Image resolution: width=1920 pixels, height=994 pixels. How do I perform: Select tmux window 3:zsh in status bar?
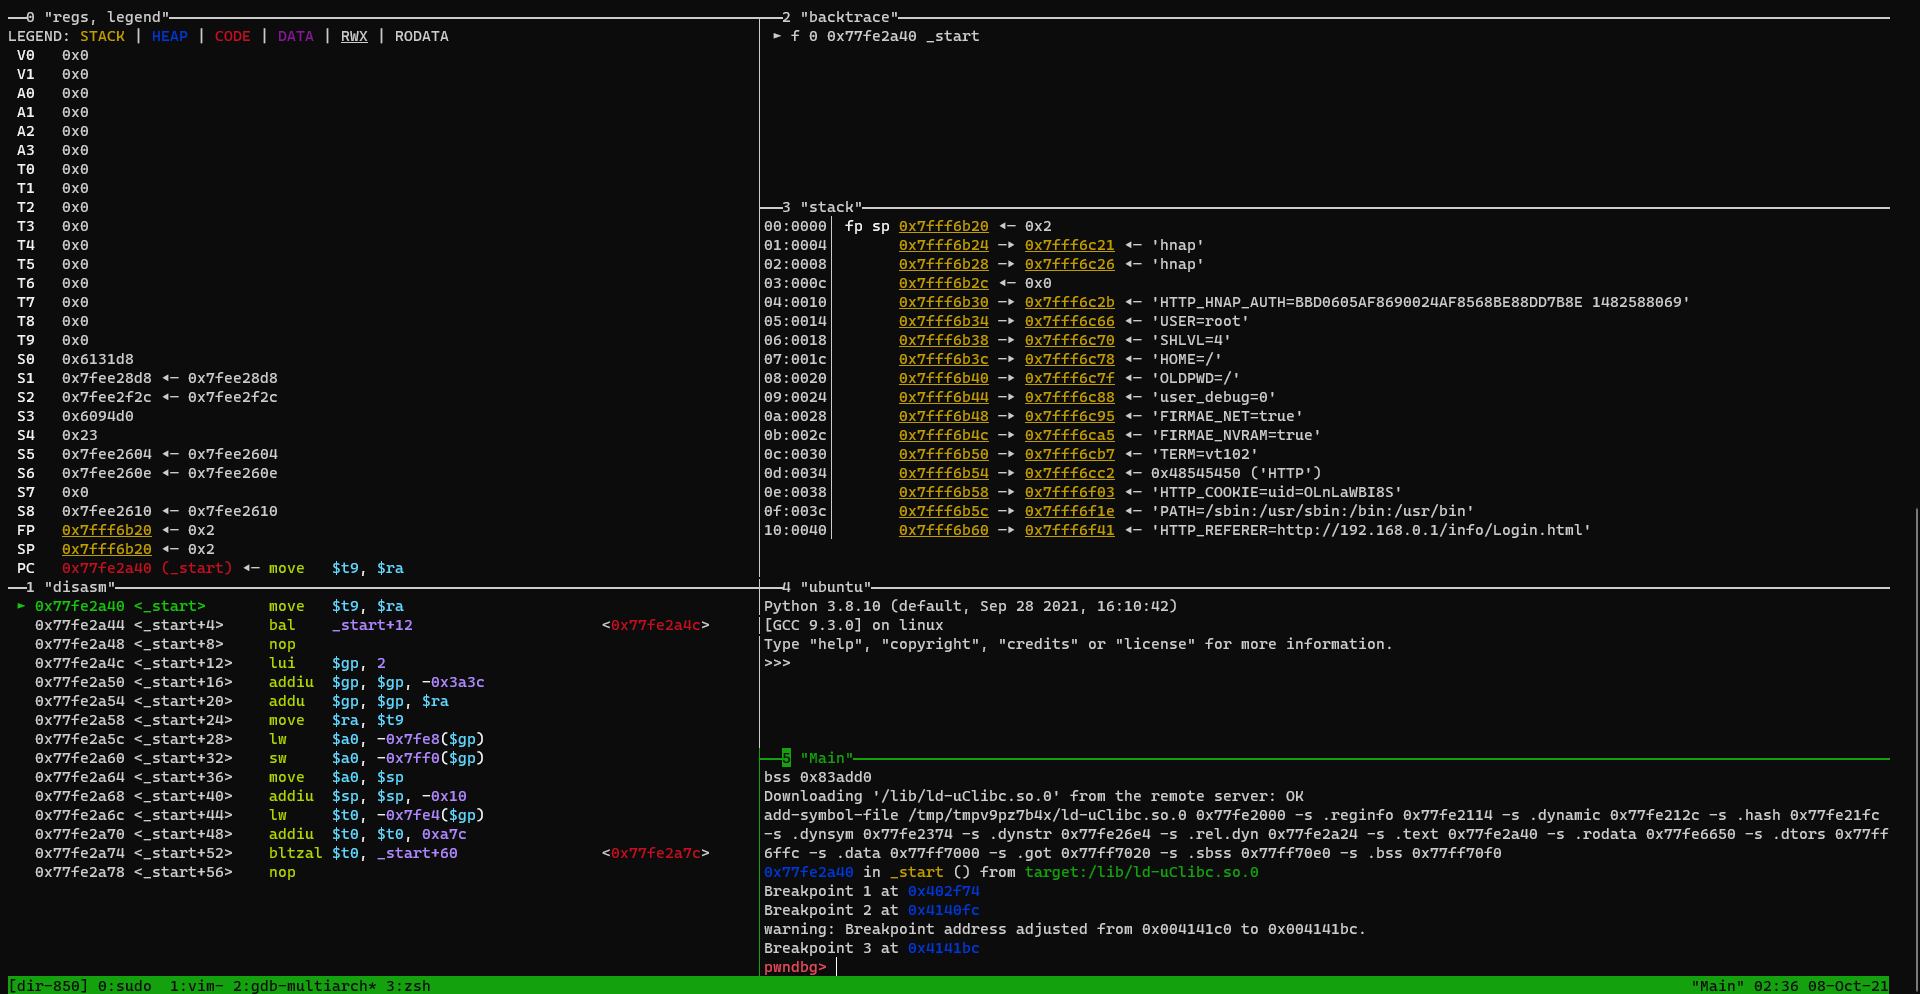click(408, 986)
